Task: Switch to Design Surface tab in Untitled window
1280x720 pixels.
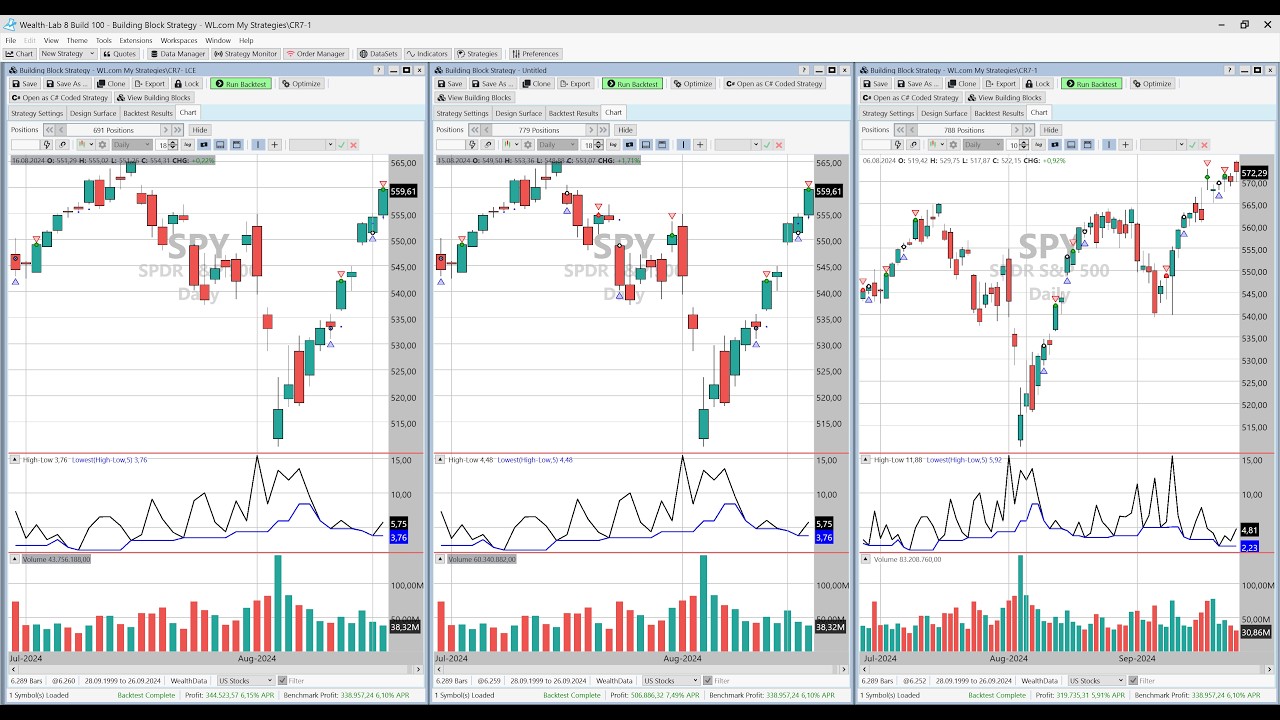Action: (518, 113)
